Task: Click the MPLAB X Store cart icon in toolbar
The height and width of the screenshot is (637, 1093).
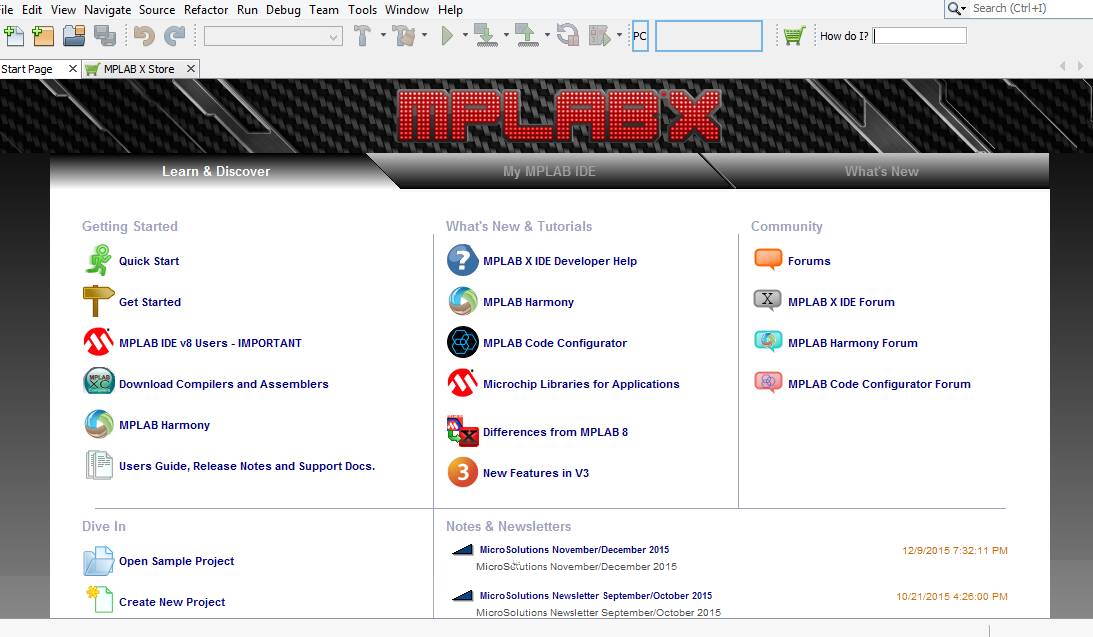Action: point(794,36)
